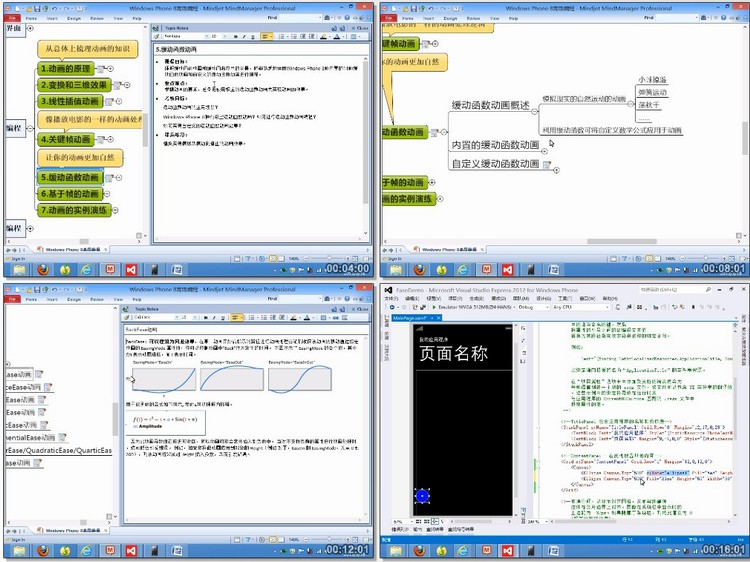Select topic 5.缓动函数动画 in the 00:04:00 frame
This screenshot has height=562, width=750.
tap(70, 177)
